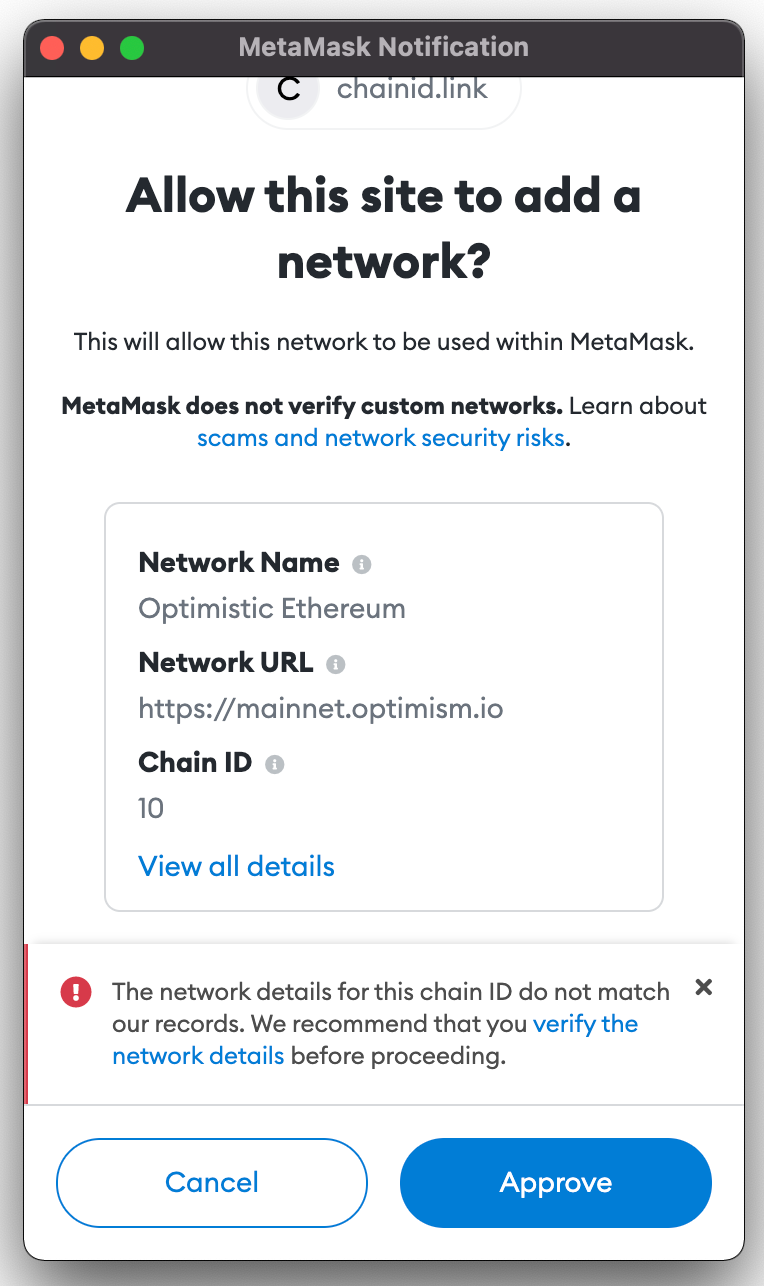Approve adding the network

(x=555, y=1183)
